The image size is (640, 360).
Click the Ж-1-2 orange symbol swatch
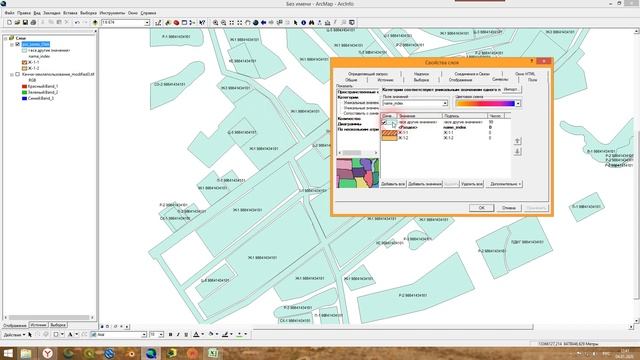tap(389, 138)
